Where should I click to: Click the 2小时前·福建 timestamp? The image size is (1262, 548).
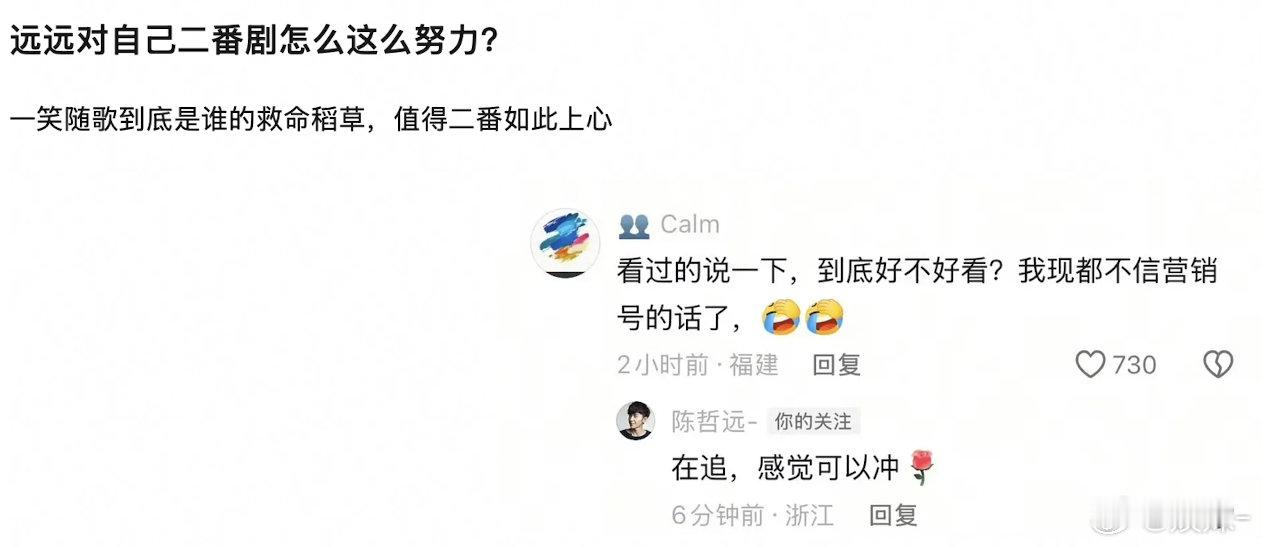(x=698, y=365)
